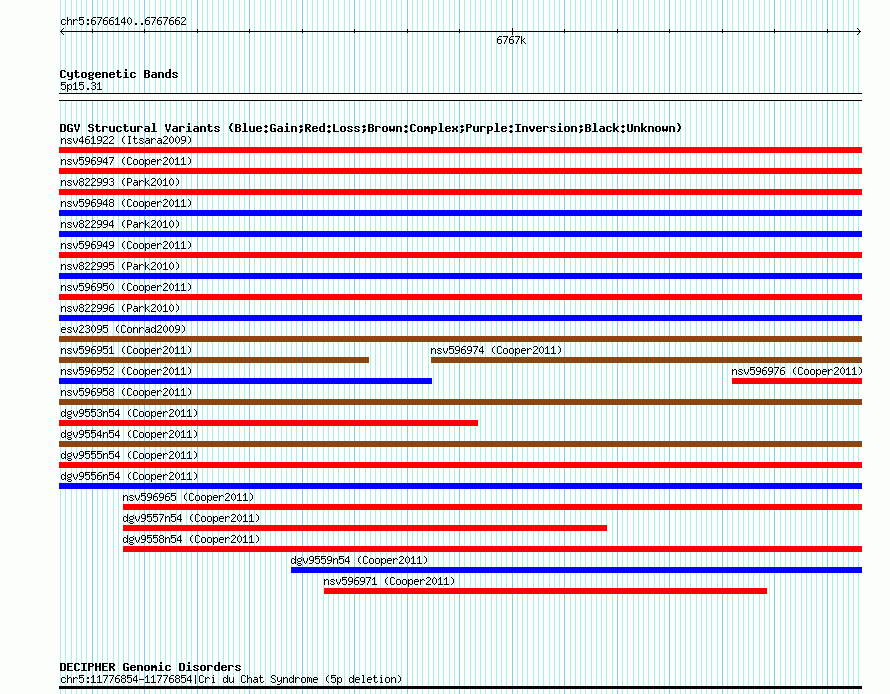Screen dimensions: 890x694
Task: Click the 6767k ruler tick label
Action: [x=511, y=40]
